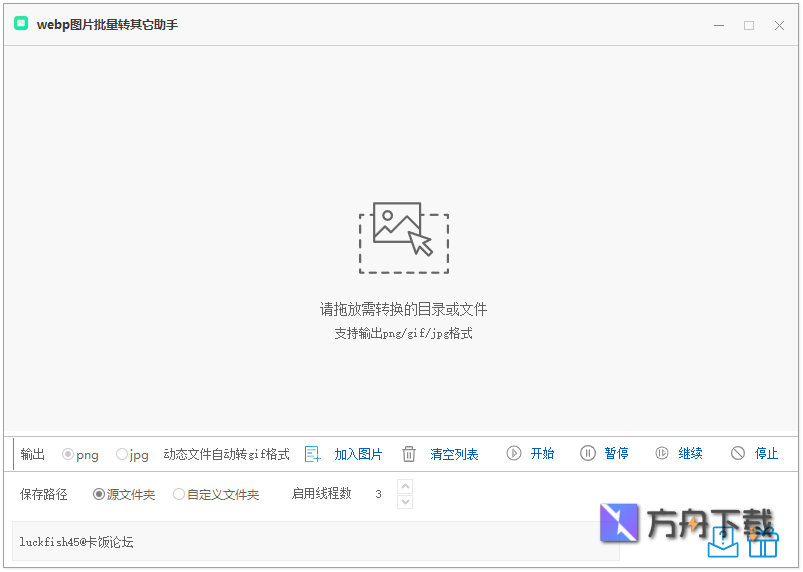
Task: Click the 请拖放需转换的目录或文件 prompt text
Action: 404,309
